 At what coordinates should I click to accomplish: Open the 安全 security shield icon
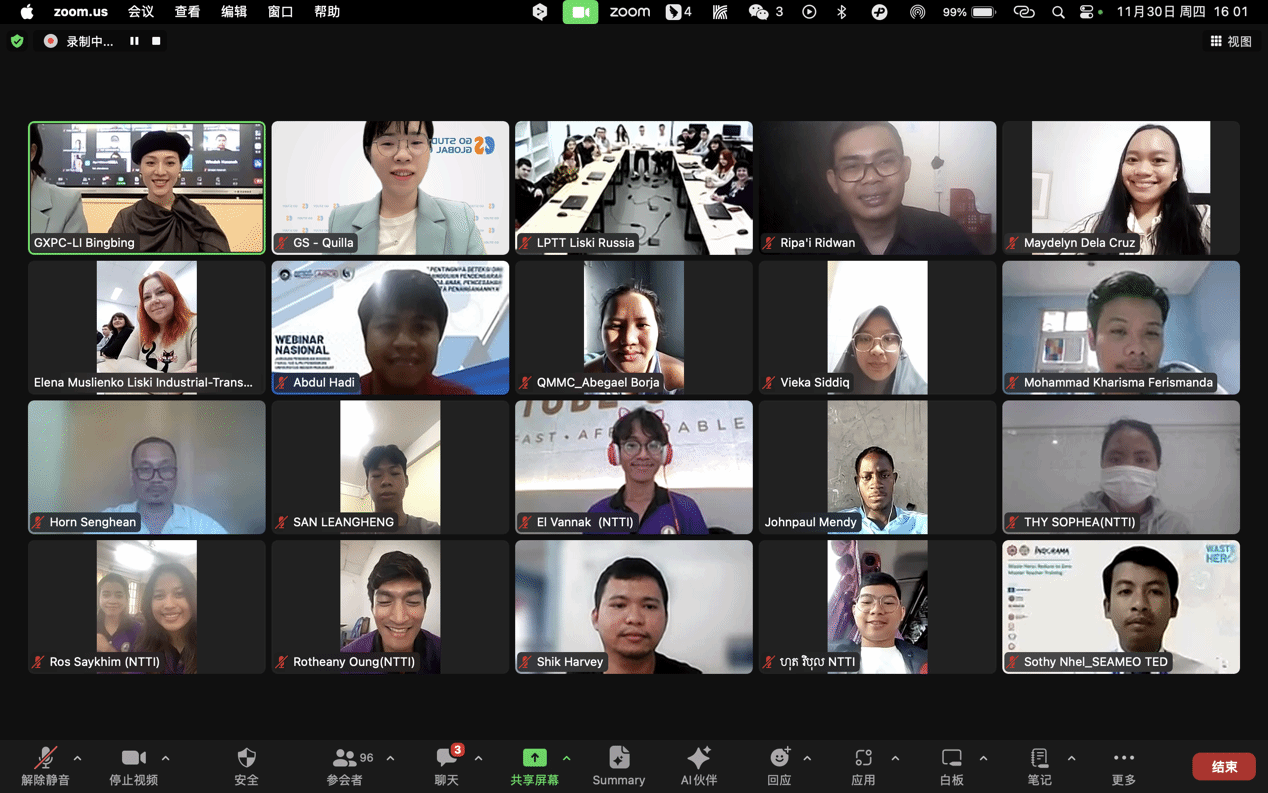(x=246, y=765)
